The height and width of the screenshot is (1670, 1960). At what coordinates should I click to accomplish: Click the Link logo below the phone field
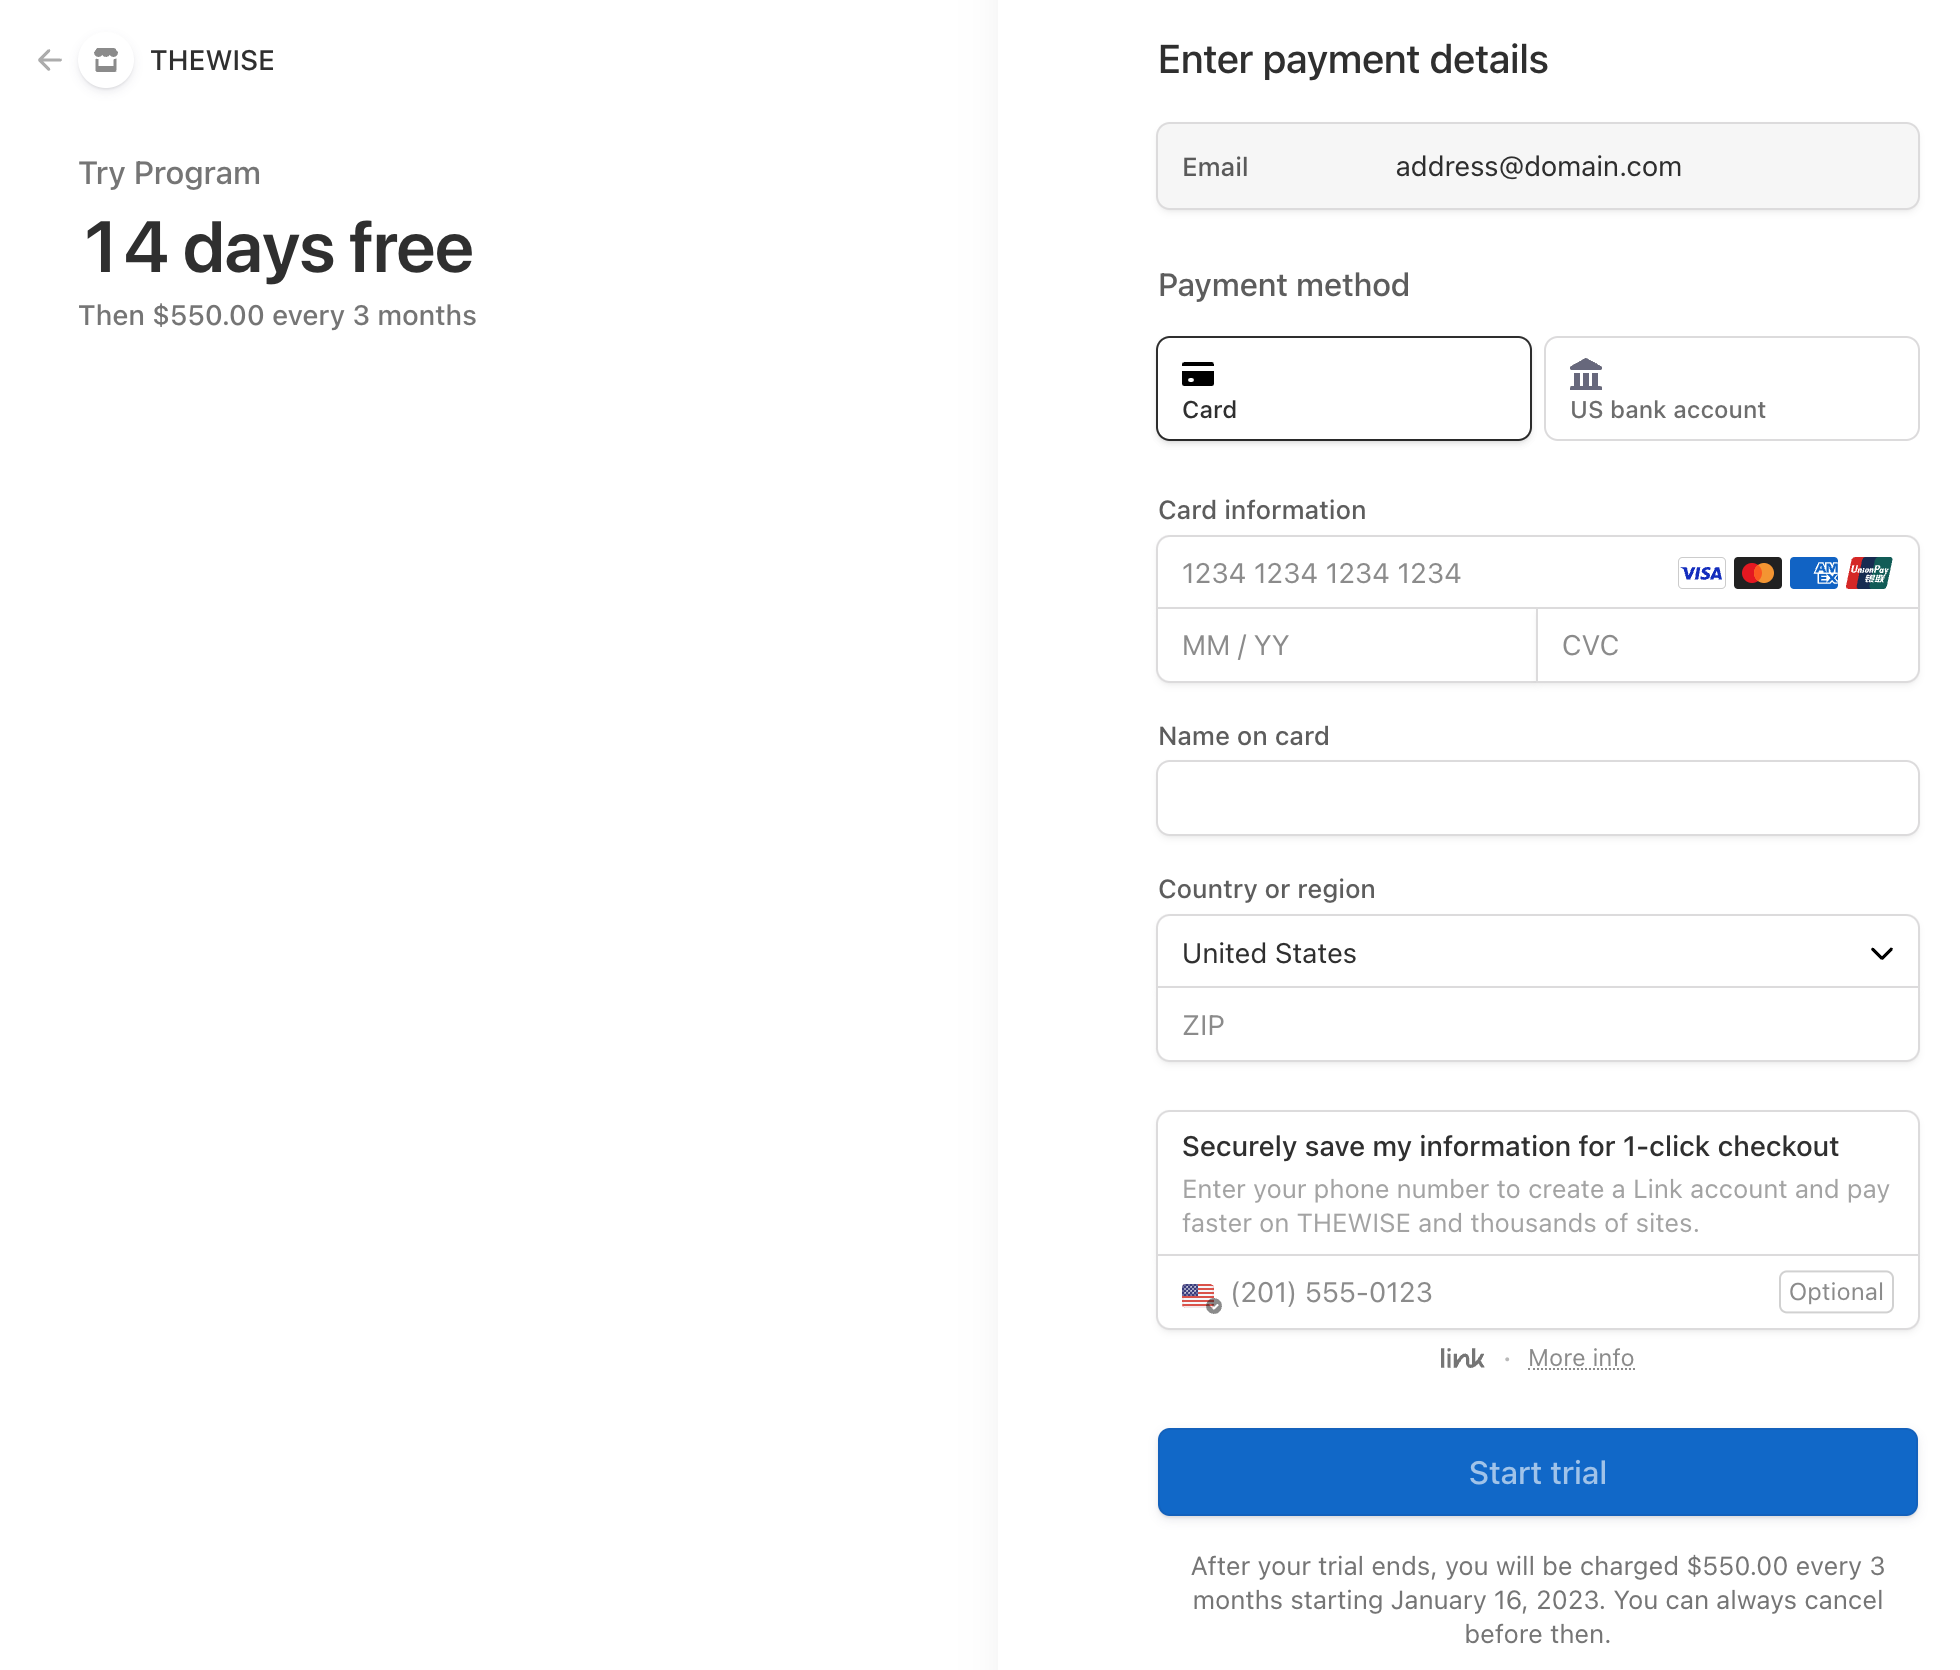(x=1461, y=1357)
